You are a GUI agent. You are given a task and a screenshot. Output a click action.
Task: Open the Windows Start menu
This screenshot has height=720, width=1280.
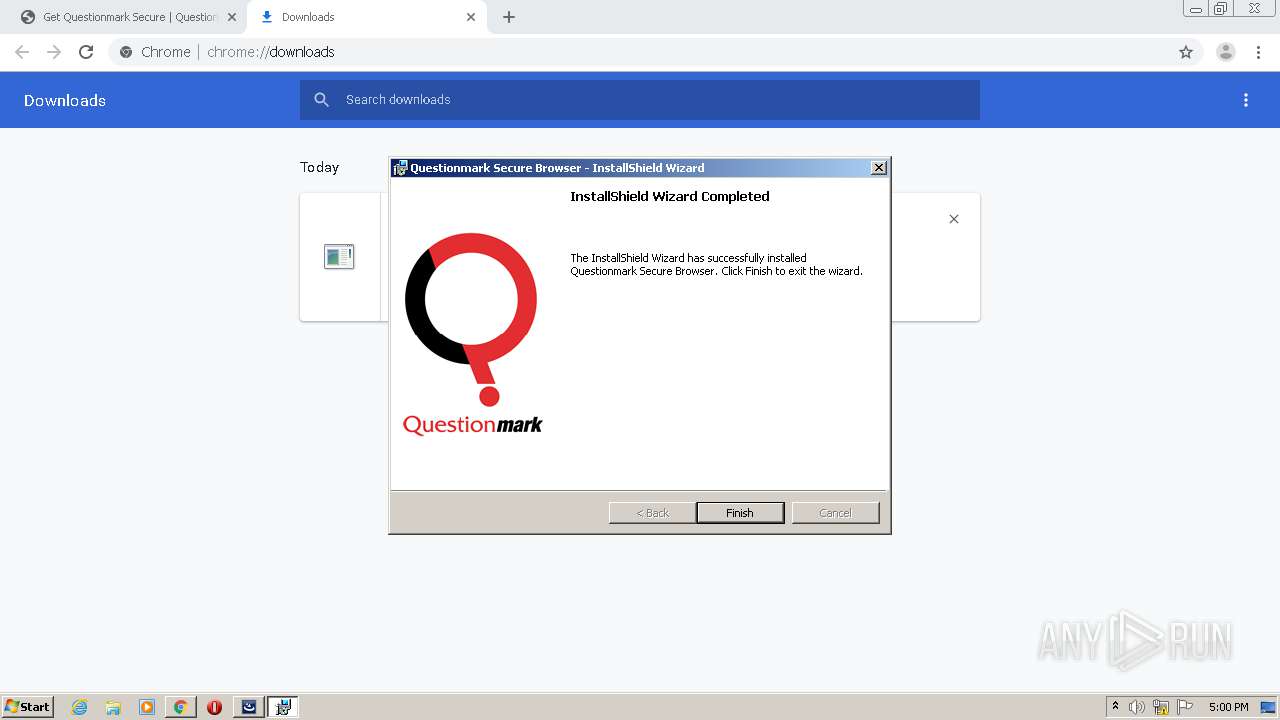coord(27,707)
